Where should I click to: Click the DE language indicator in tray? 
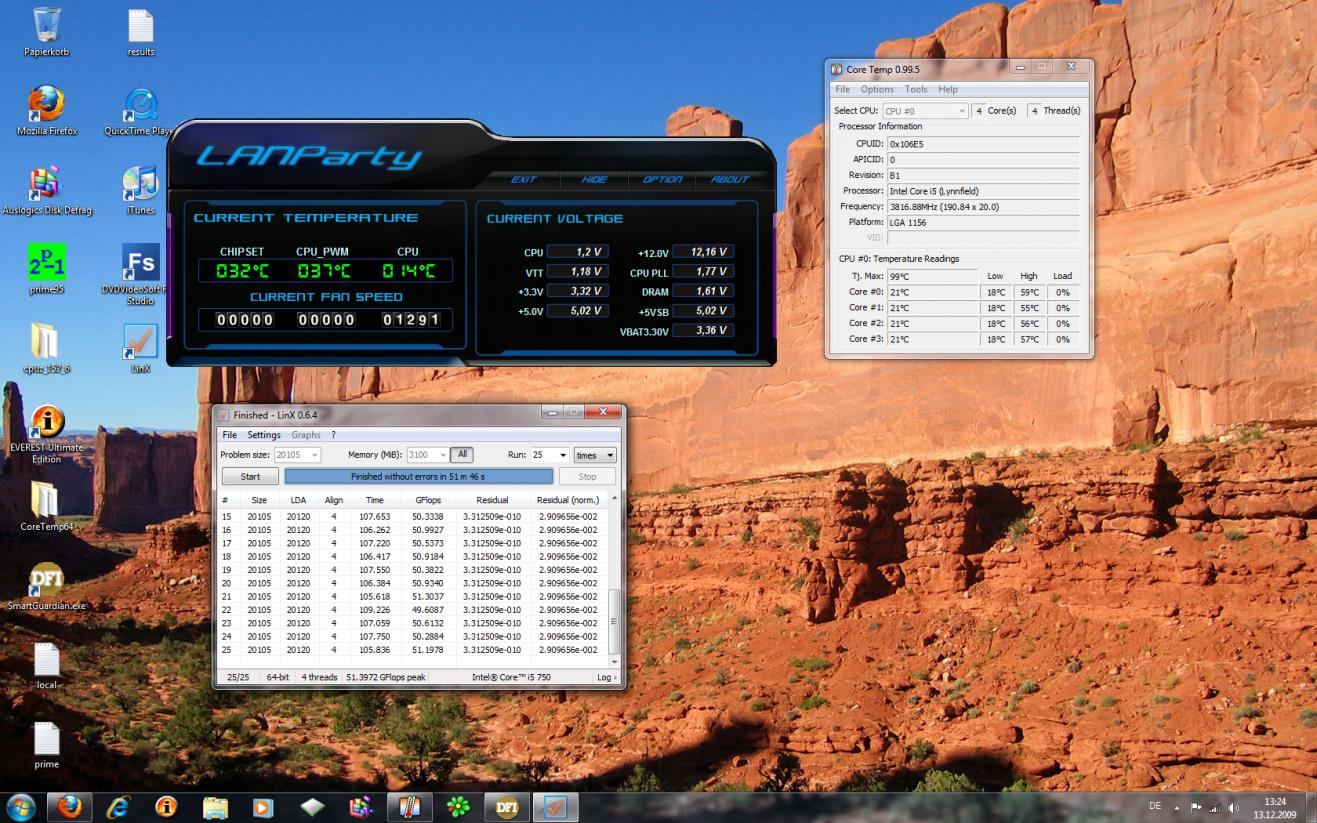pyautogui.click(x=1154, y=806)
